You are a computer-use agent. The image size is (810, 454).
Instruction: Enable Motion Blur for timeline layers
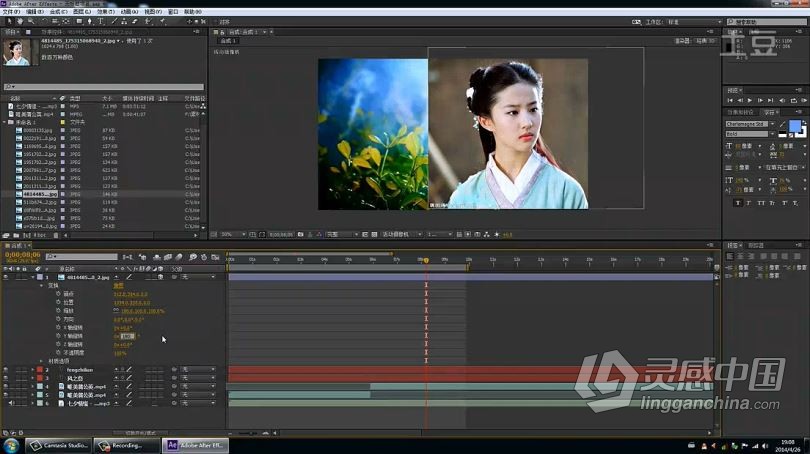pyautogui.click(x=179, y=257)
